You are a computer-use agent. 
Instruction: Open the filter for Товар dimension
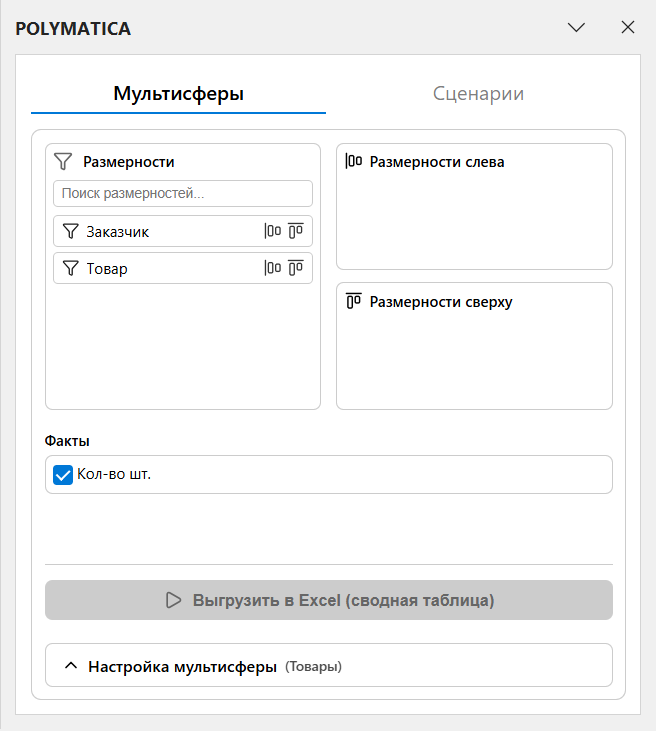(x=70, y=269)
